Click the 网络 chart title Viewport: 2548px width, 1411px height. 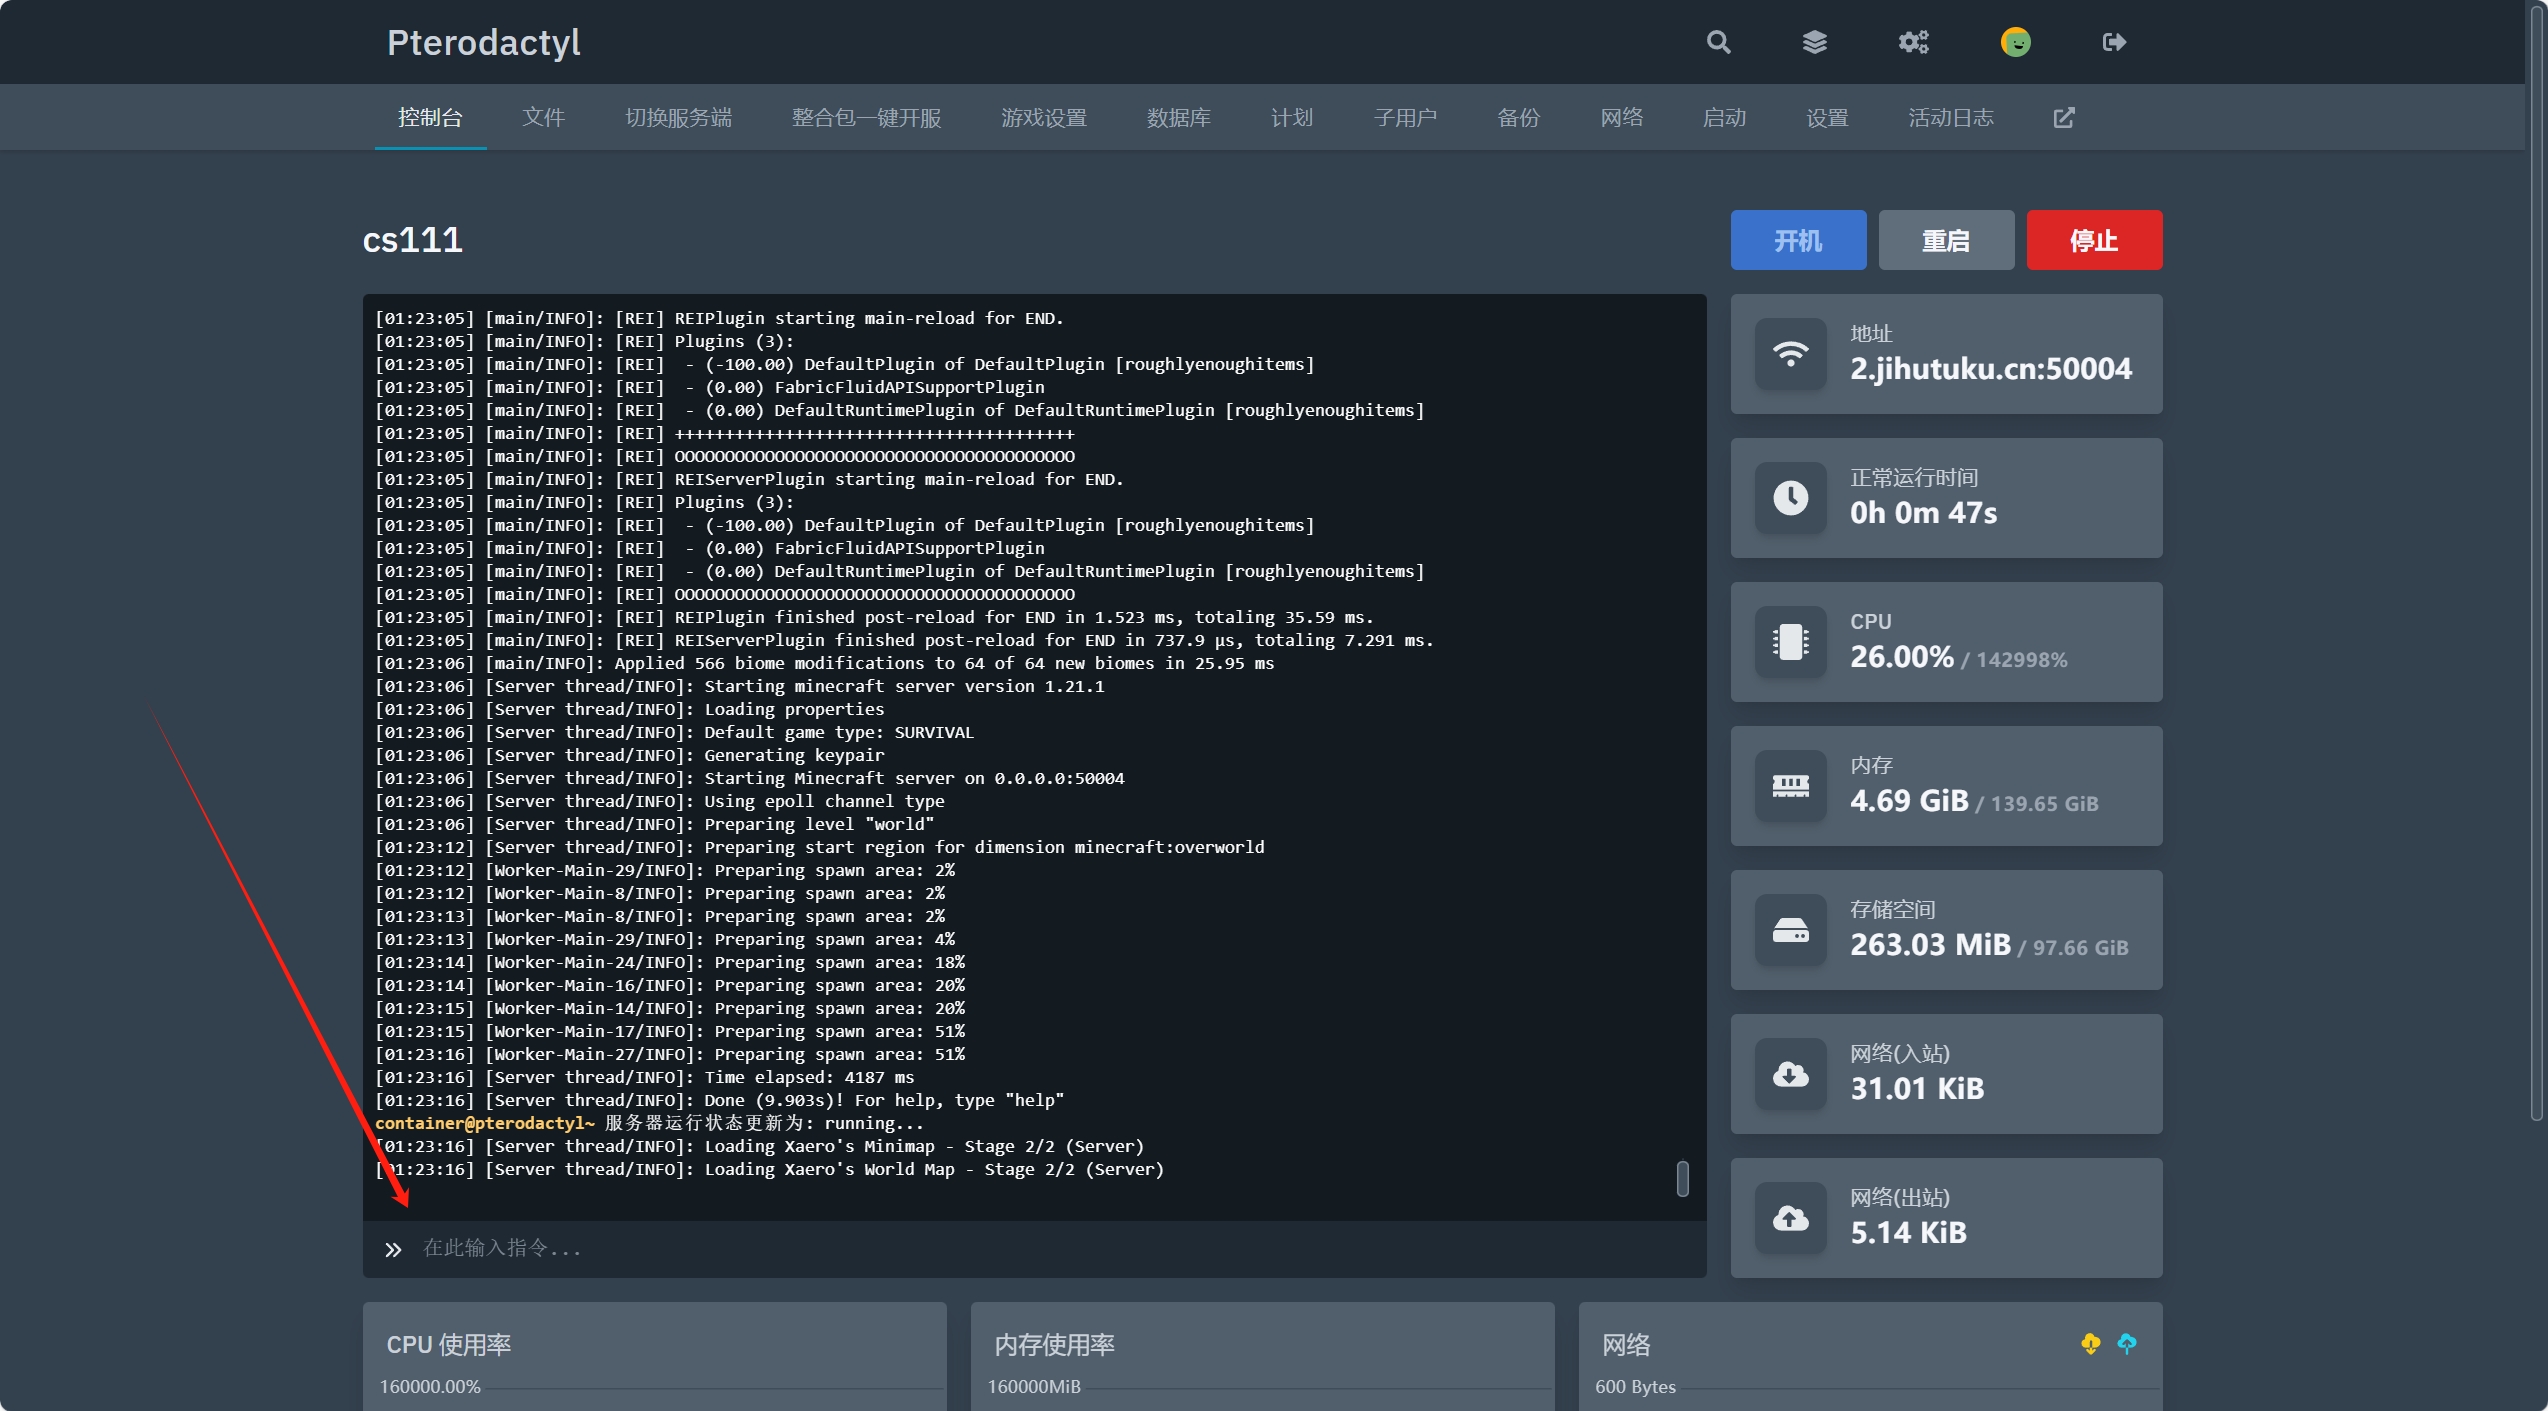tap(1626, 1345)
